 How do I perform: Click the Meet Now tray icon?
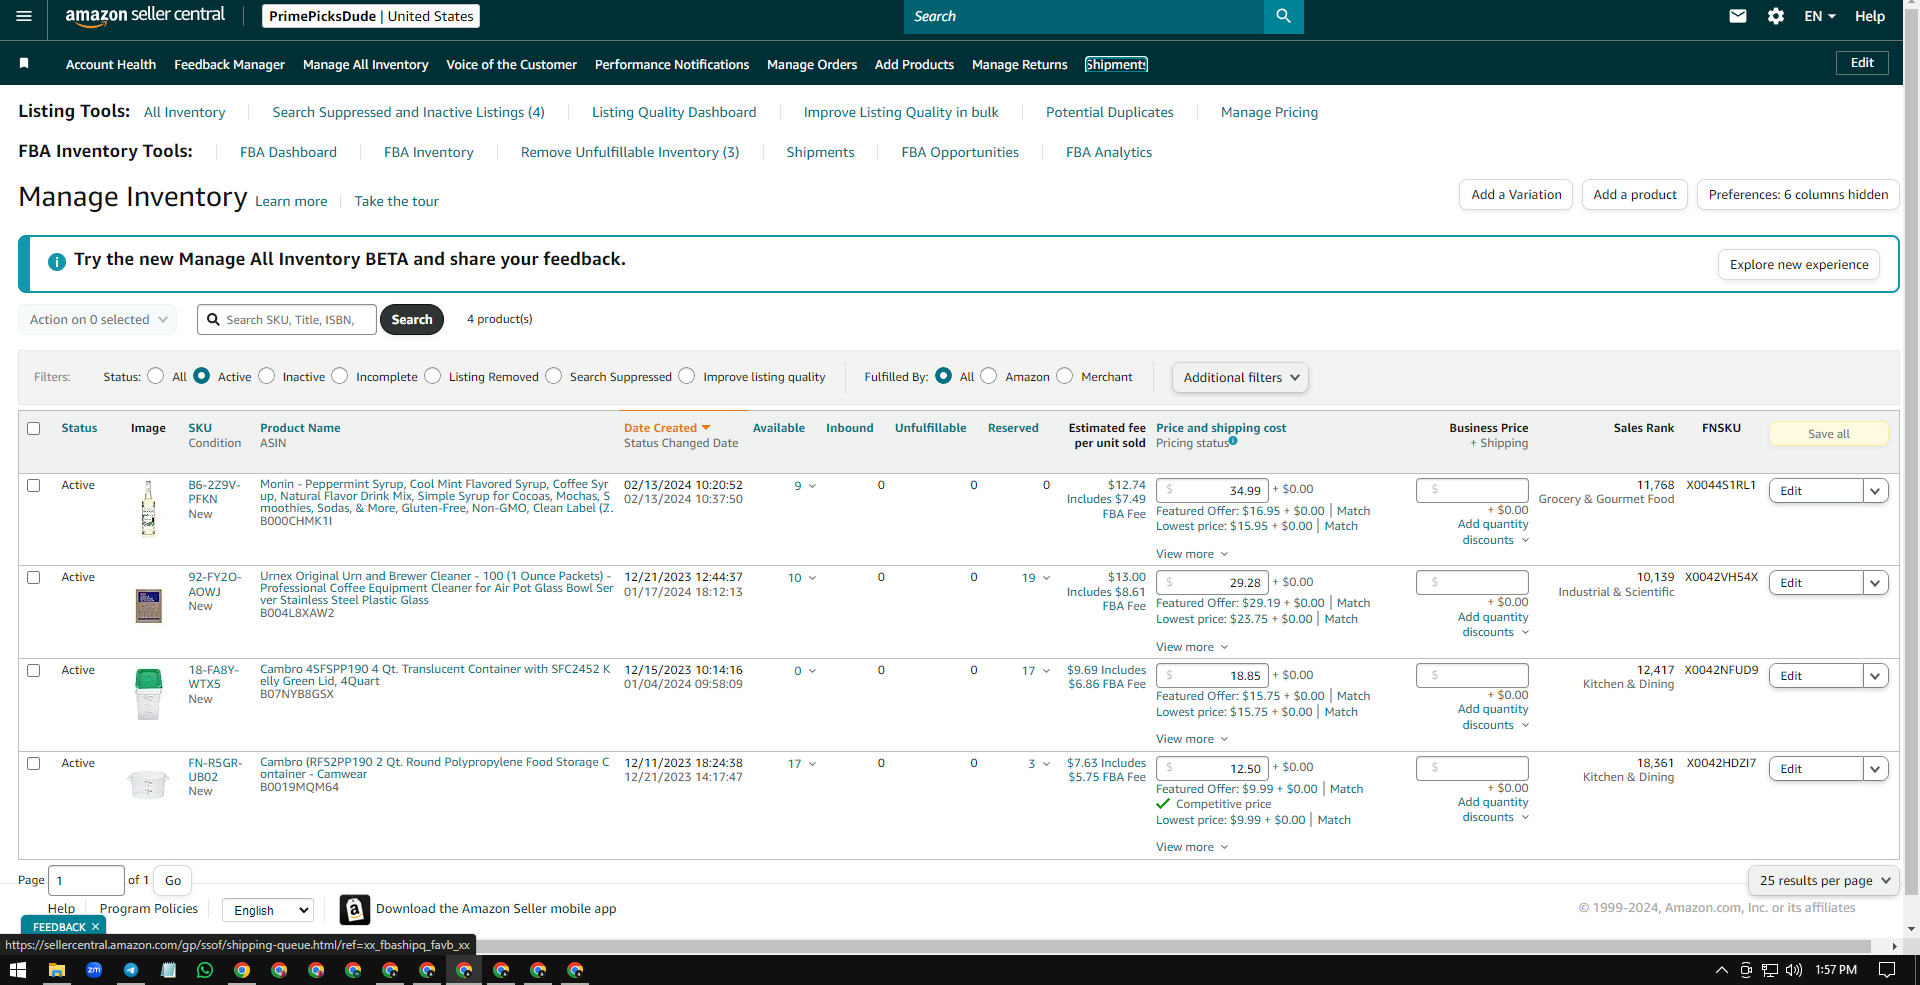(x=1746, y=970)
